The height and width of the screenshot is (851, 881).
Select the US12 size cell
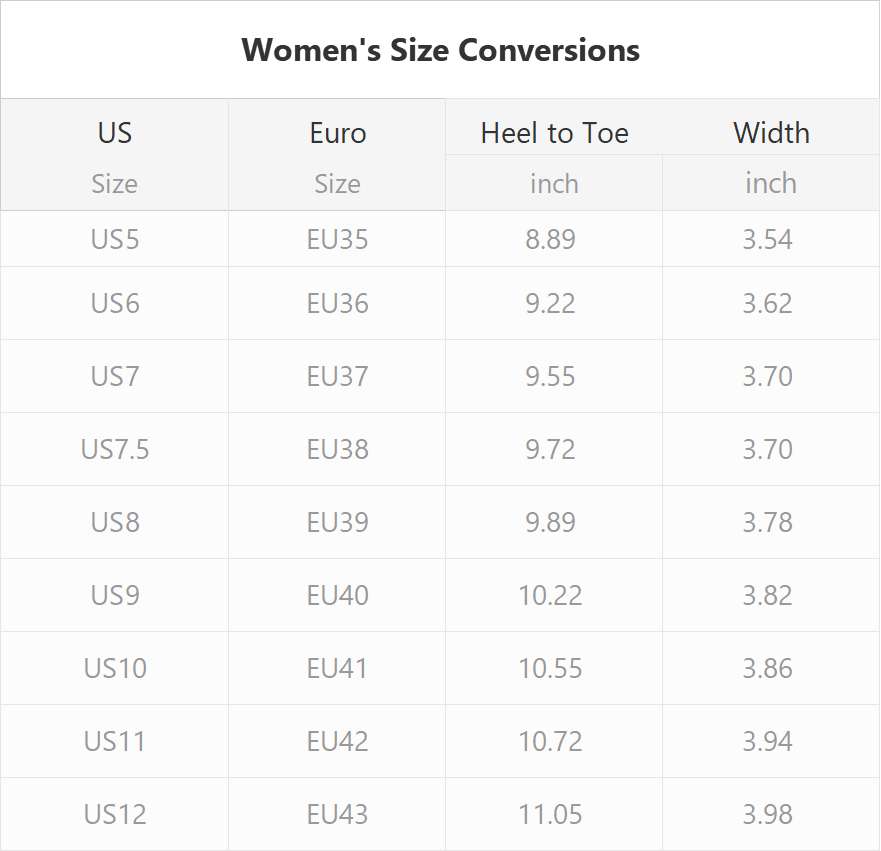click(115, 814)
